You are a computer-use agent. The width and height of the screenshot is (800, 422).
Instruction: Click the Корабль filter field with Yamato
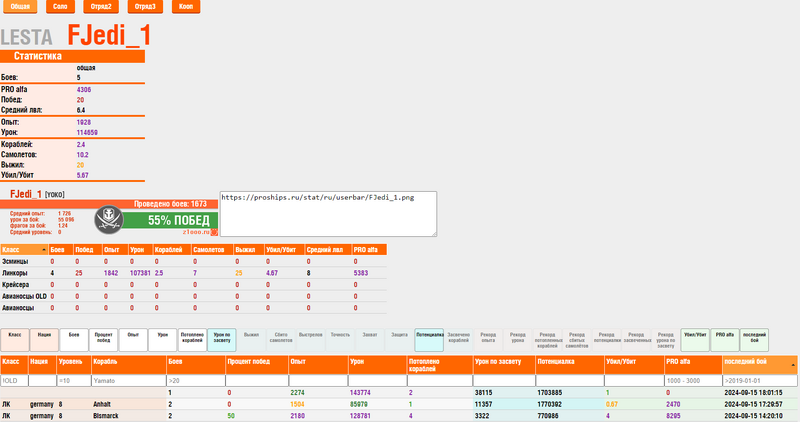point(127,381)
